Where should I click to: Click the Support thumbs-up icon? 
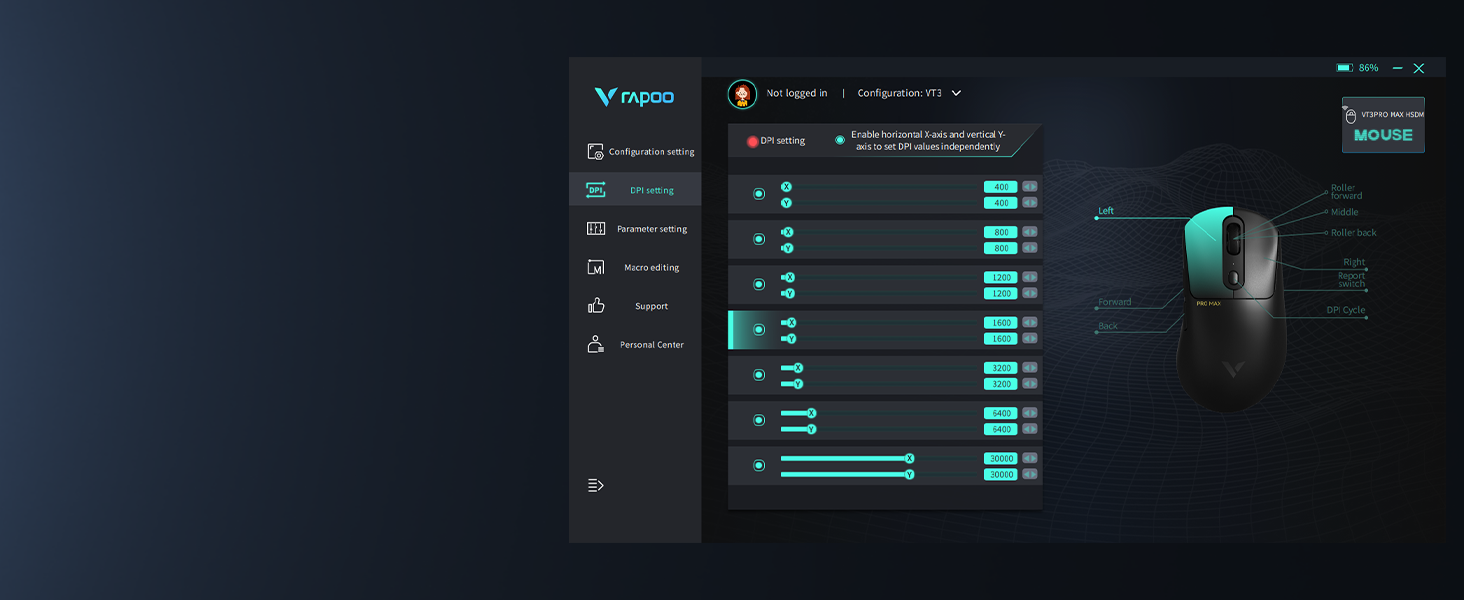pos(596,306)
